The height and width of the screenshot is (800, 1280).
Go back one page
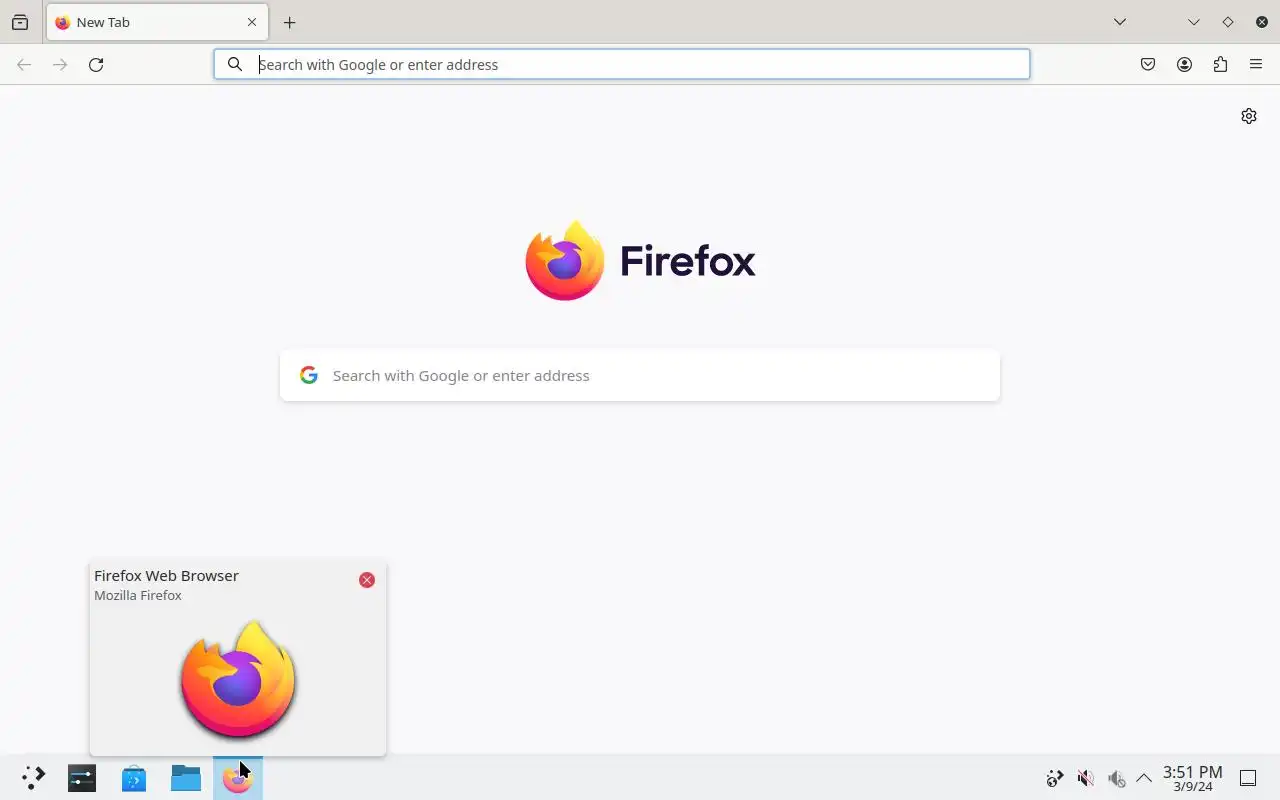coord(24,64)
